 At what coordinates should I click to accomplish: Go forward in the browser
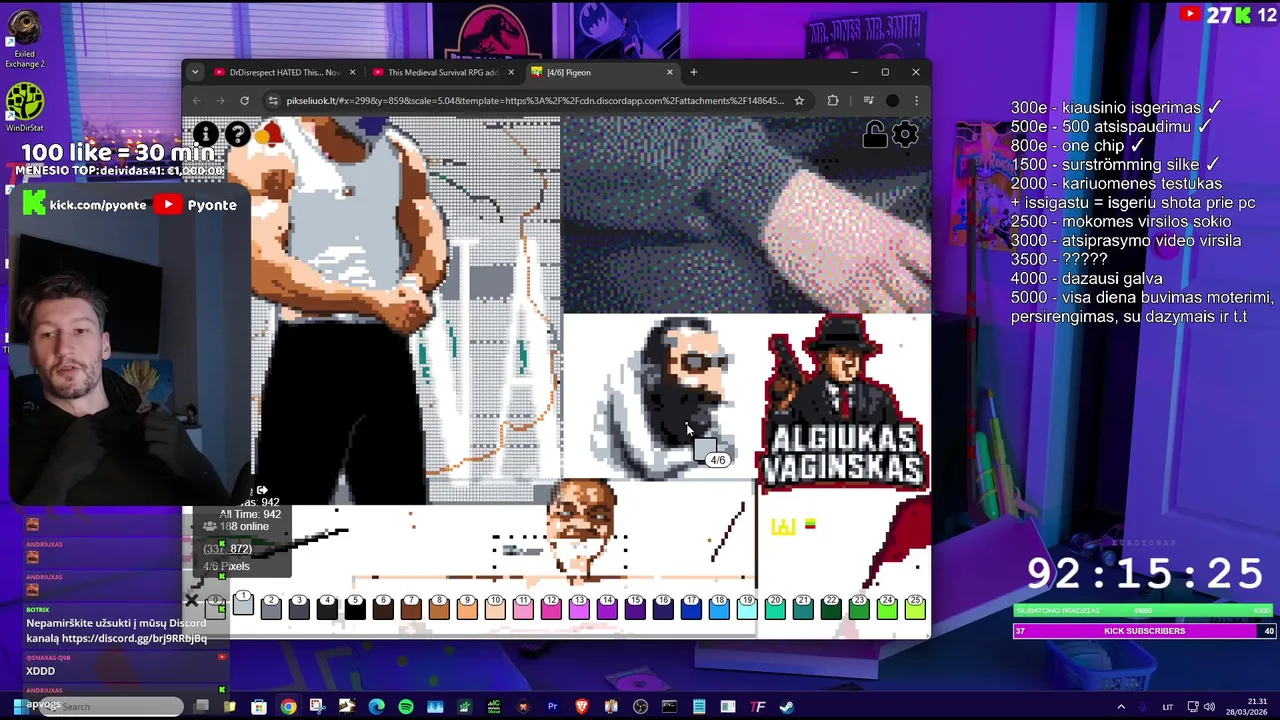220,100
